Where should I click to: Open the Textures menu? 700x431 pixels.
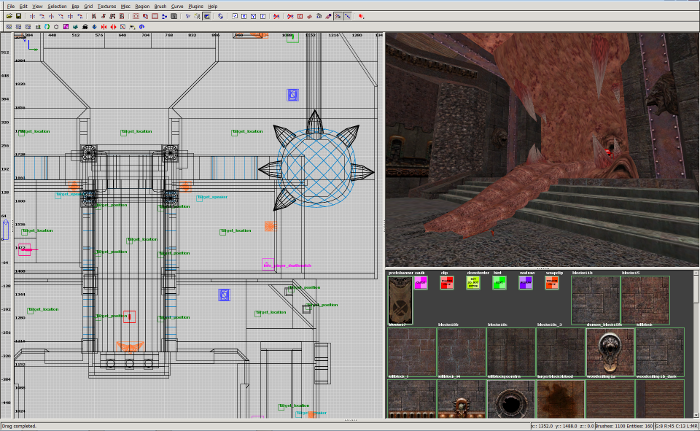(107, 6)
